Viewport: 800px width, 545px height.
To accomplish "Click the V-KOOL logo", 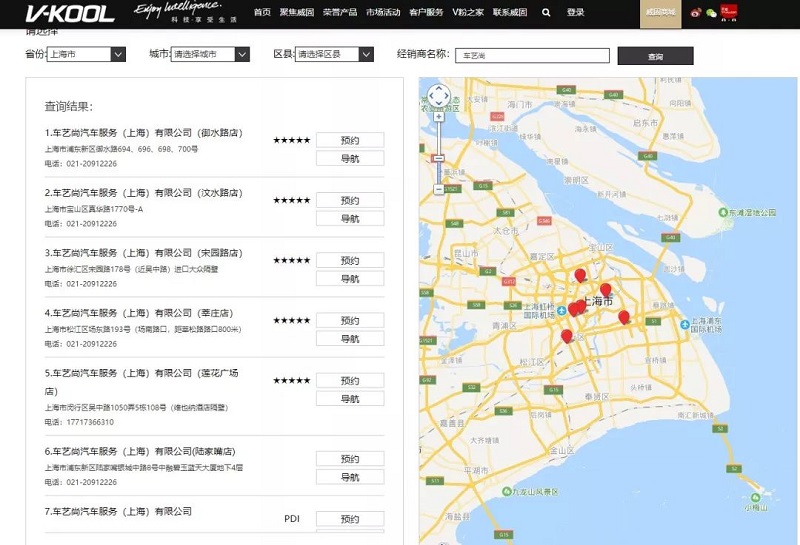I will (70, 14).
